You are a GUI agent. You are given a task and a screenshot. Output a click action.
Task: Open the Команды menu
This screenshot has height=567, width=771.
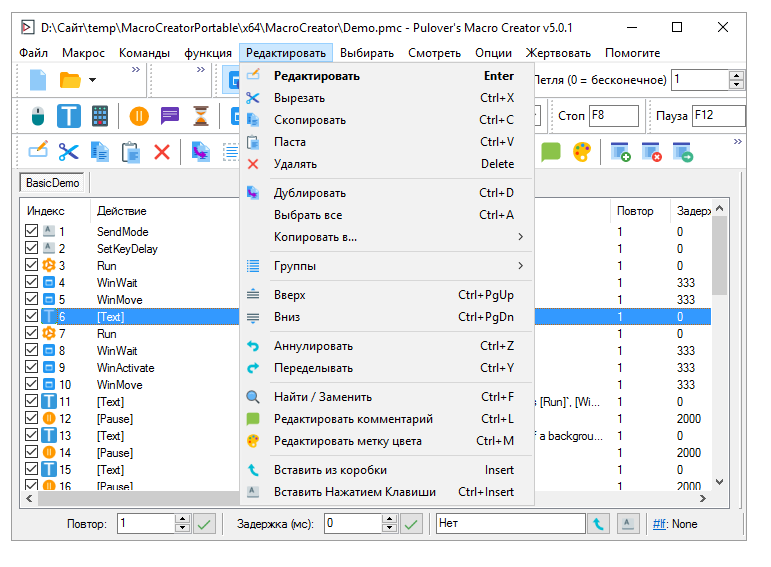coord(144,53)
